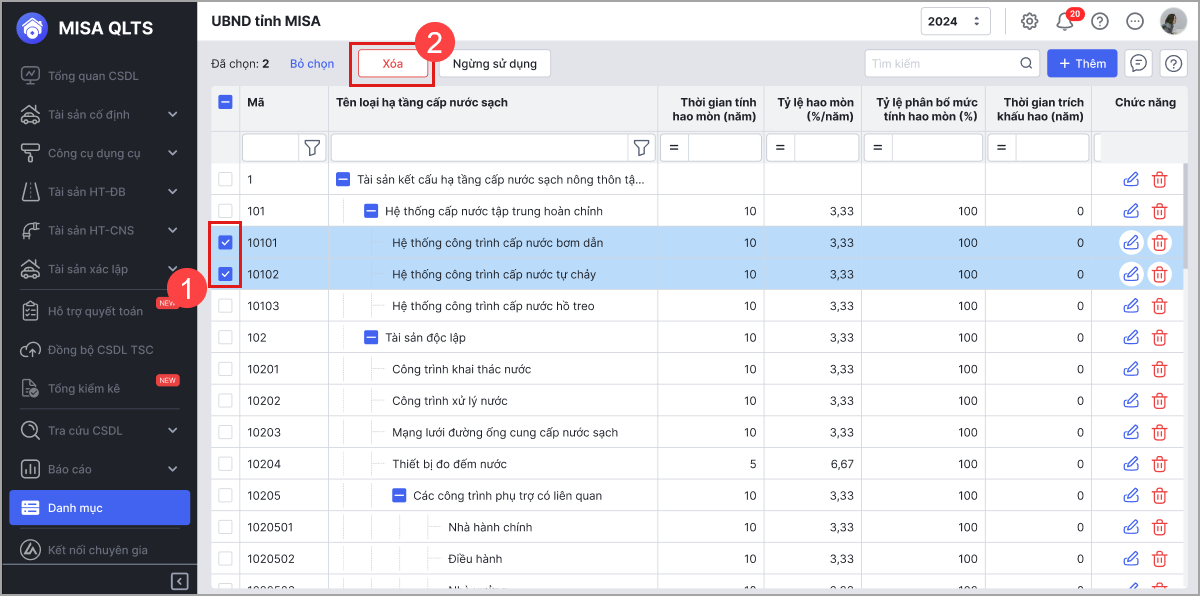Go to Tổng quan CSDL in sidebar

[92, 75]
